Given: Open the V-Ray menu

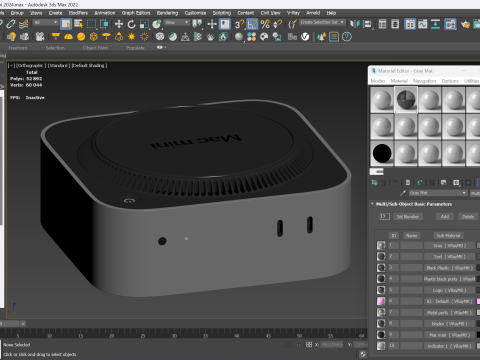Looking at the screenshot, I should pyautogui.click(x=293, y=13).
